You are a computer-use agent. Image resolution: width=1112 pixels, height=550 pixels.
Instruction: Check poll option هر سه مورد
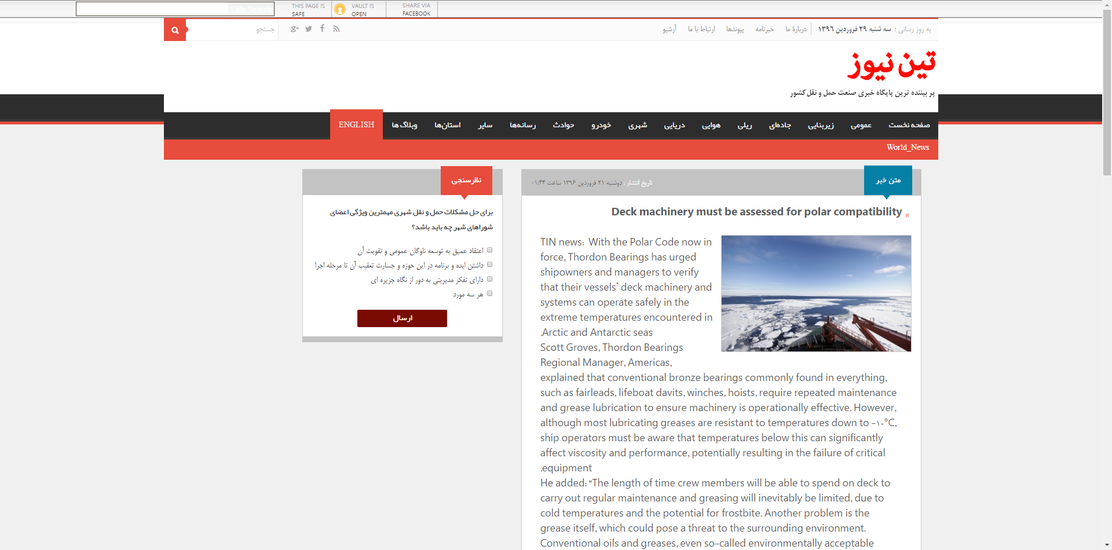(489, 293)
